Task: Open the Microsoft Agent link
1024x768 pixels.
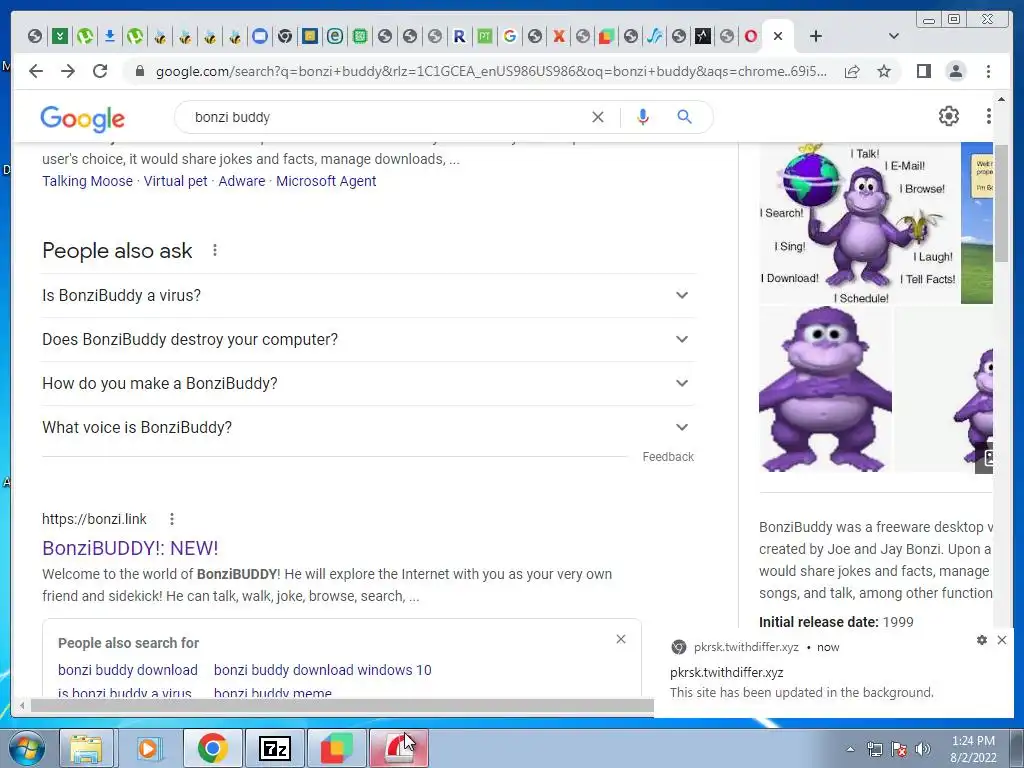Action: tap(326, 181)
